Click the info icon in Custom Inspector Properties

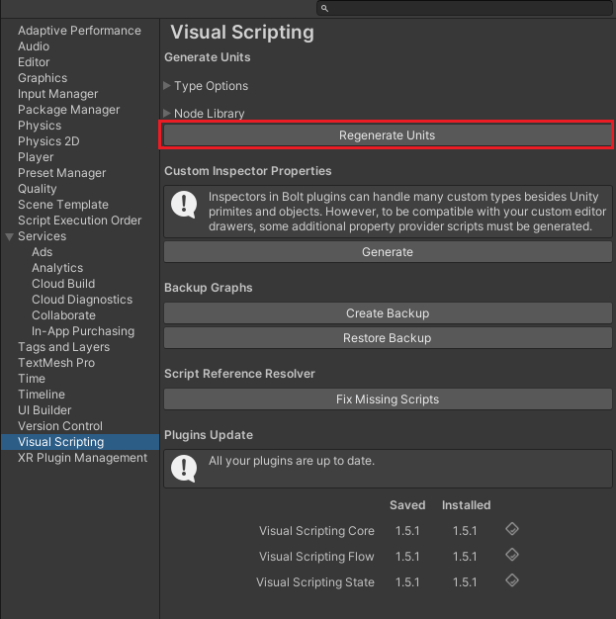[184, 204]
